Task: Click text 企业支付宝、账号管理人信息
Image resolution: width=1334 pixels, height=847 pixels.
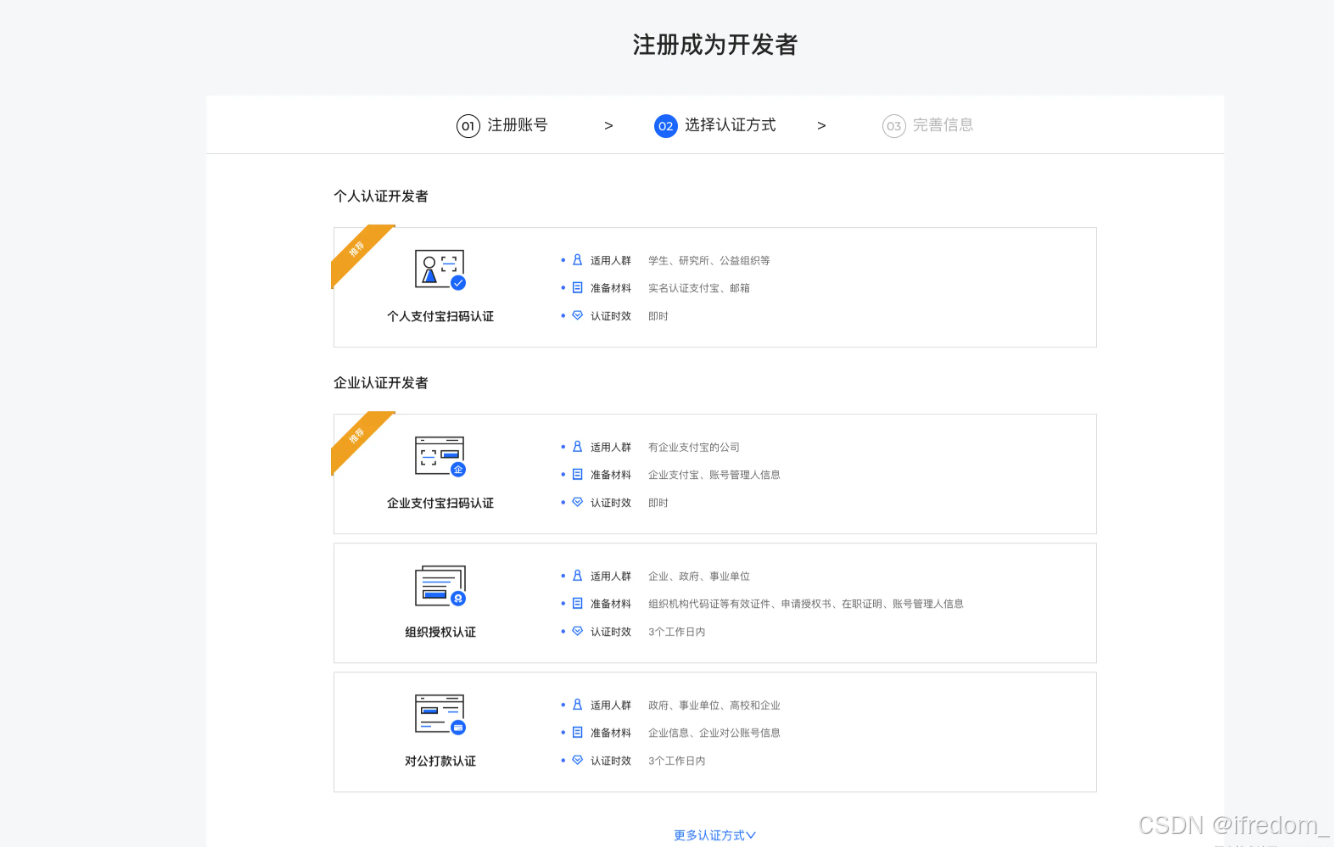Action: 714,475
